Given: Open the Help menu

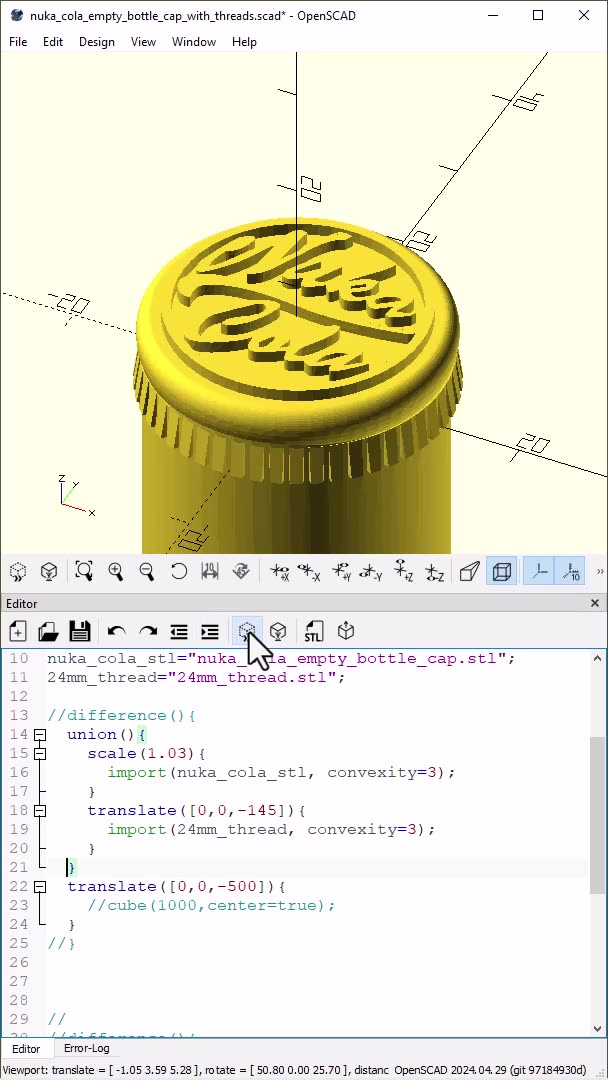Looking at the screenshot, I should 244,42.
